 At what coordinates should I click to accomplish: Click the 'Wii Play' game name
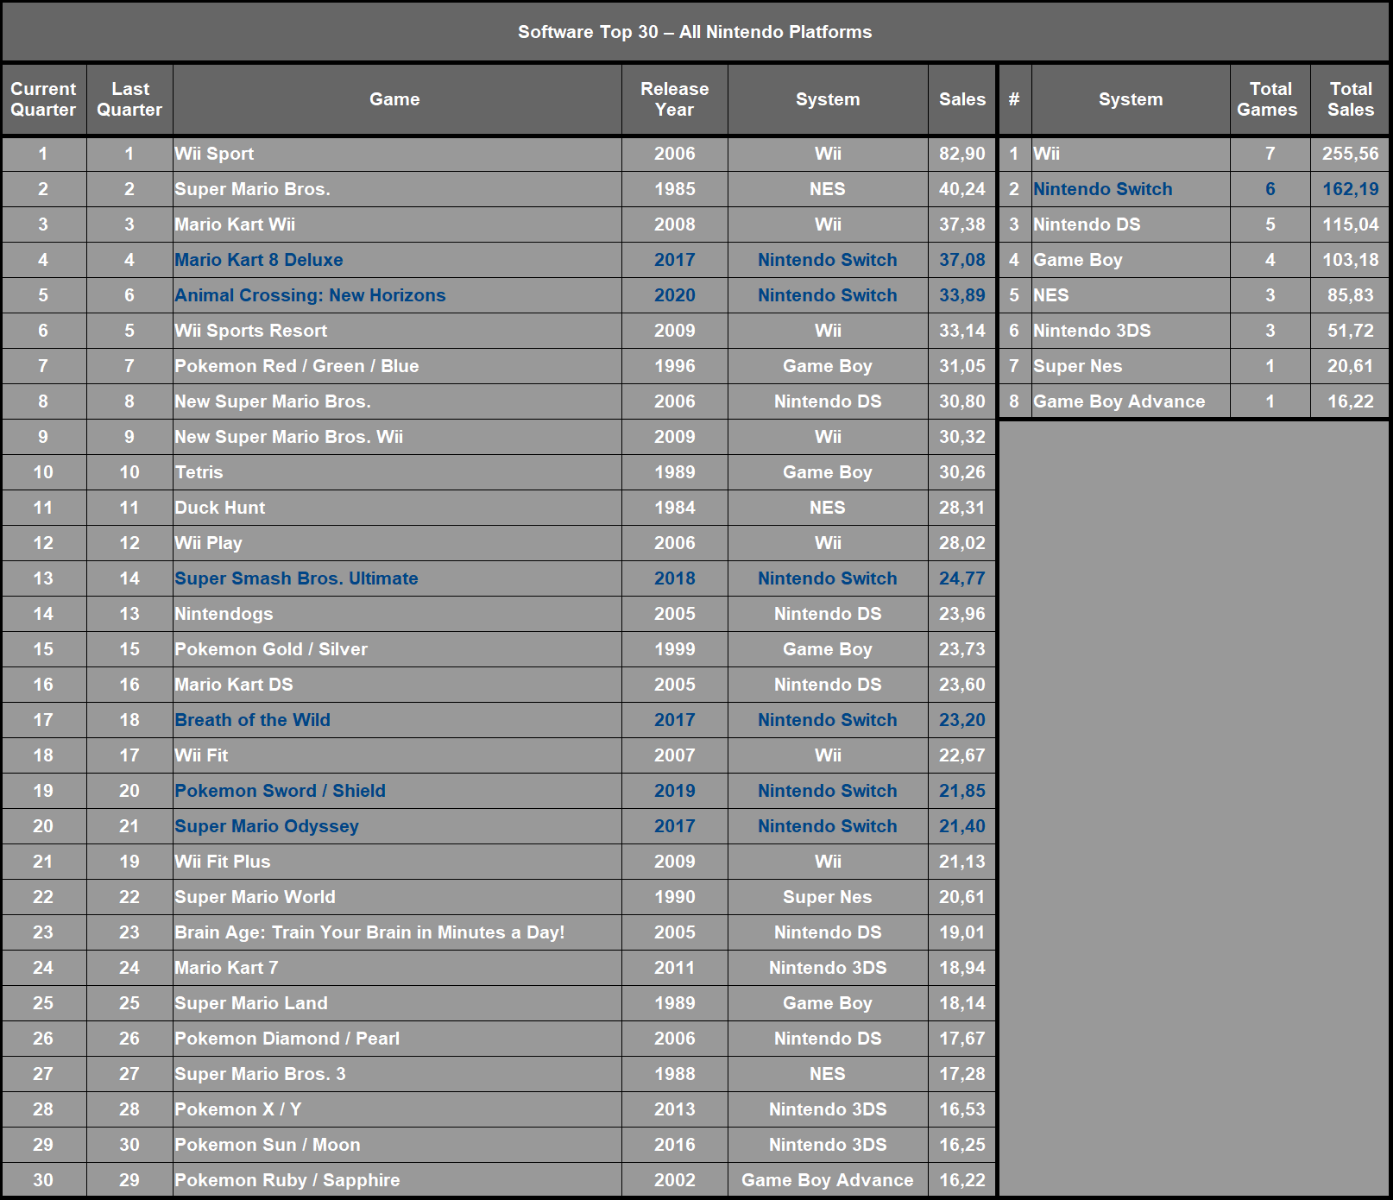coord(208,543)
